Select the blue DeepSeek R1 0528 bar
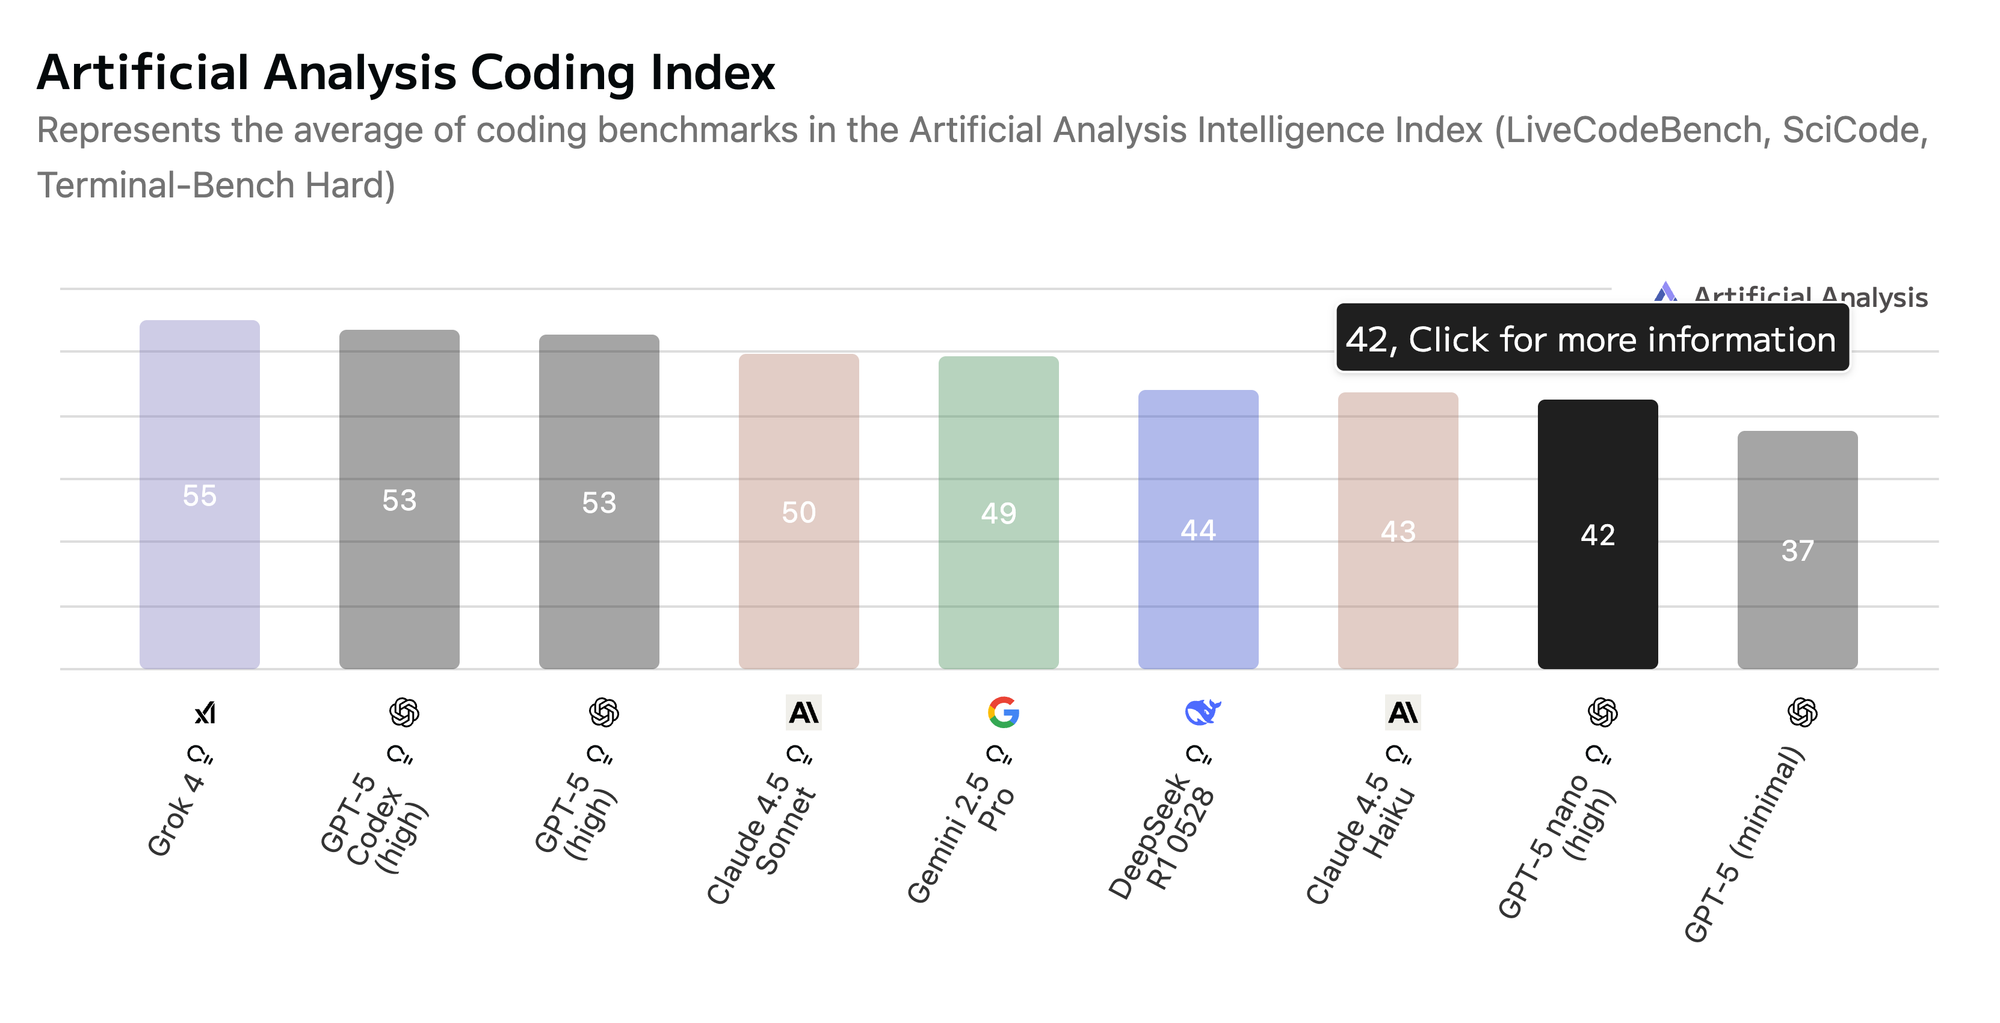Viewport: 2000px width, 1023px height. (x=1198, y=529)
